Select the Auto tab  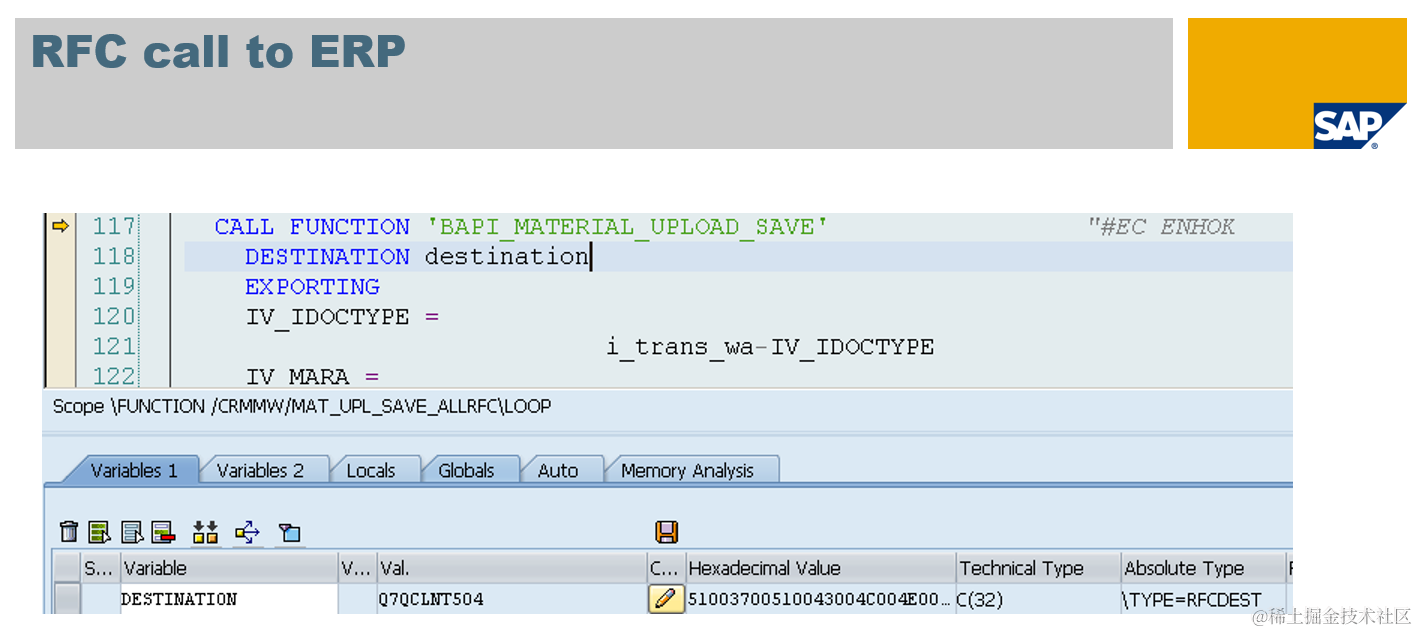[558, 470]
